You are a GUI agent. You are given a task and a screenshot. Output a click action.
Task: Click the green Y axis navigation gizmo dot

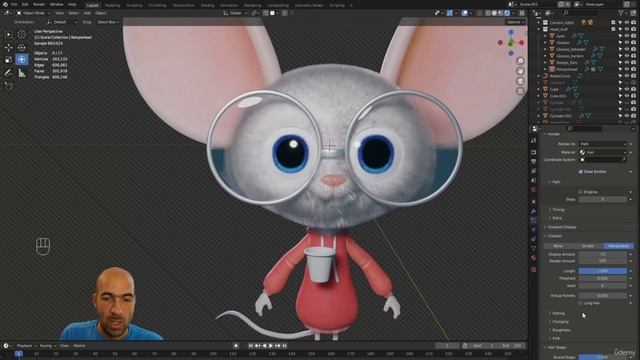click(x=511, y=43)
